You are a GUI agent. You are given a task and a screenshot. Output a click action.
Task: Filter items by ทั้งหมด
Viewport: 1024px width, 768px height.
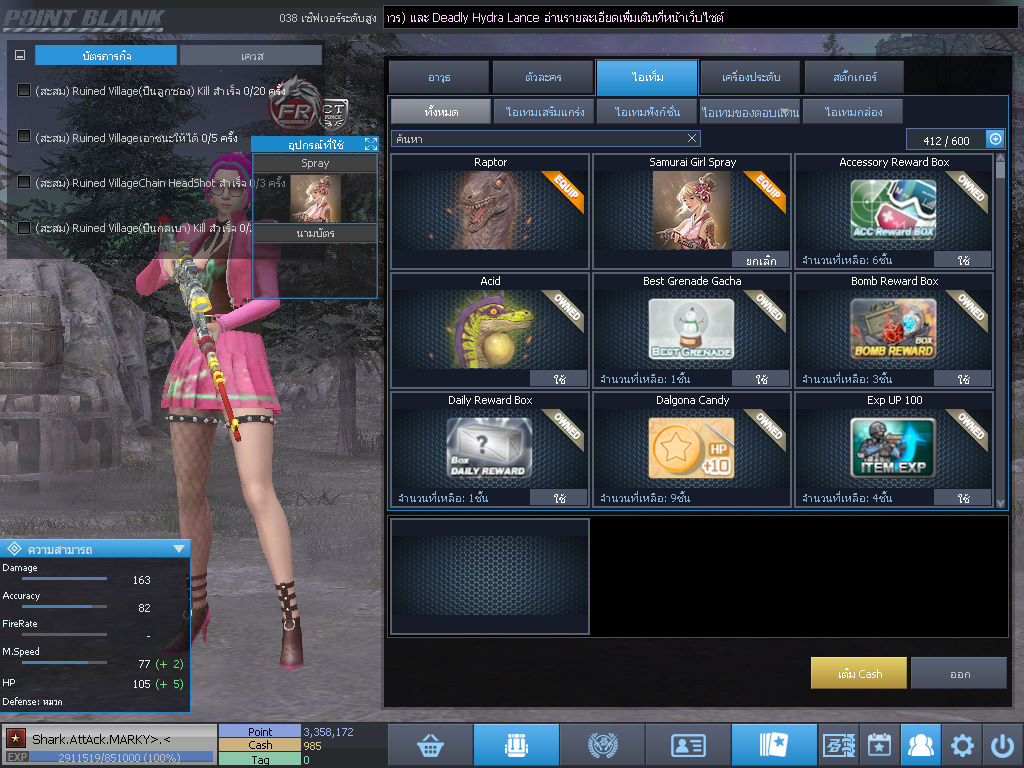tap(441, 112)
